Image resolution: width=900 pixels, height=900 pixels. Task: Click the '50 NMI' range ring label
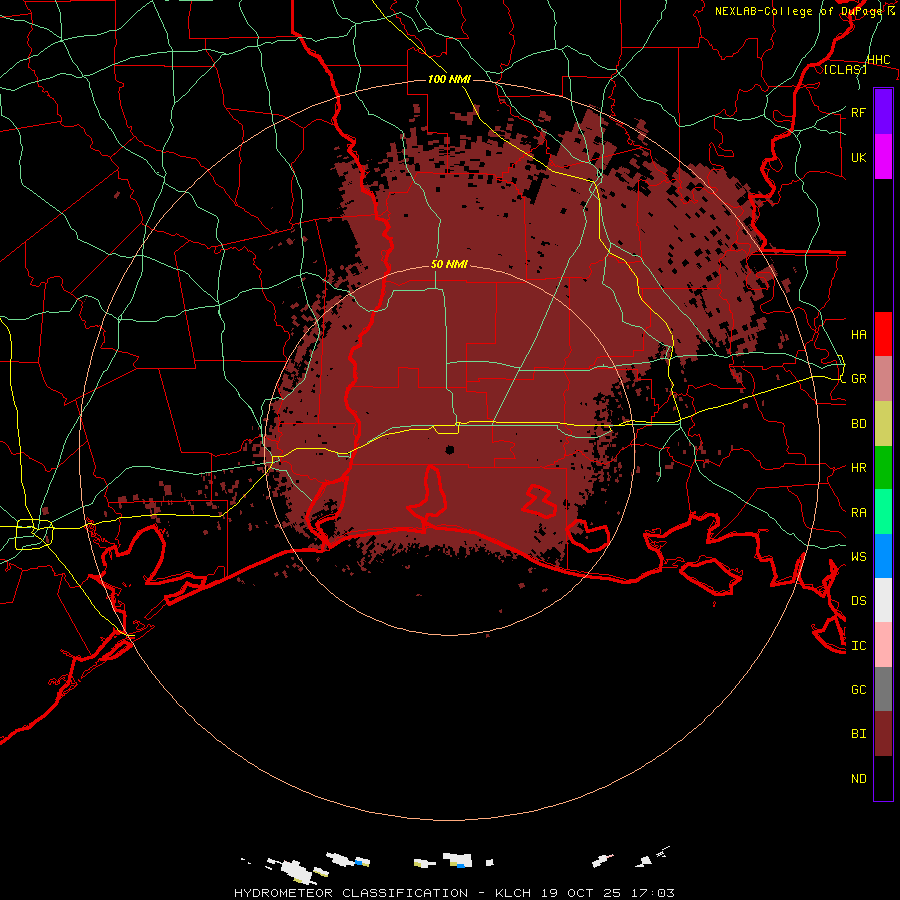click(449, 265)
